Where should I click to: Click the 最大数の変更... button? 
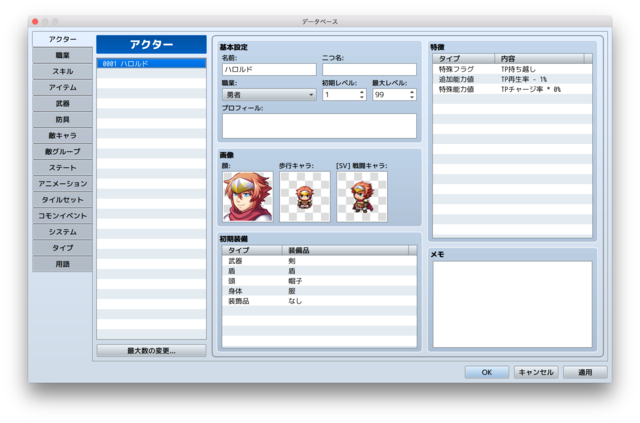pos(151,351)
